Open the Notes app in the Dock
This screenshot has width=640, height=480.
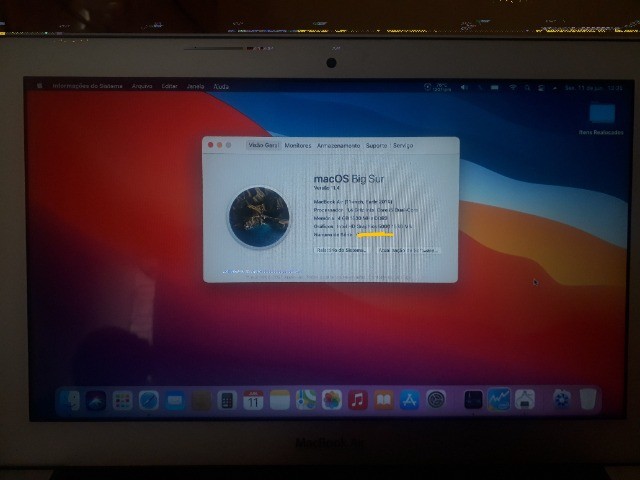pyautogui.click(x=280, y=400)
